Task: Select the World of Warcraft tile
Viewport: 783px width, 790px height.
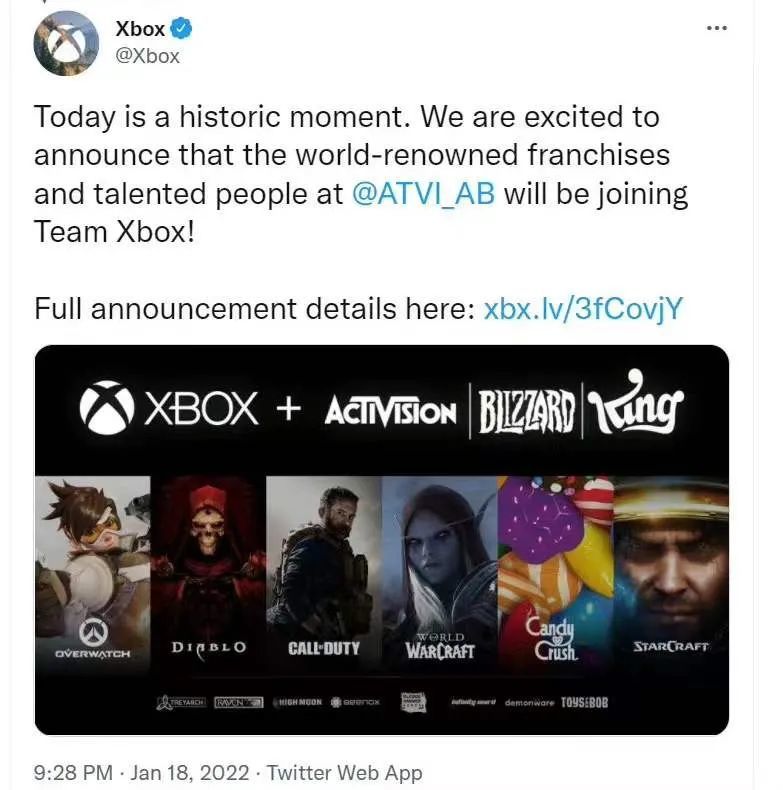Action: point(439,573)
